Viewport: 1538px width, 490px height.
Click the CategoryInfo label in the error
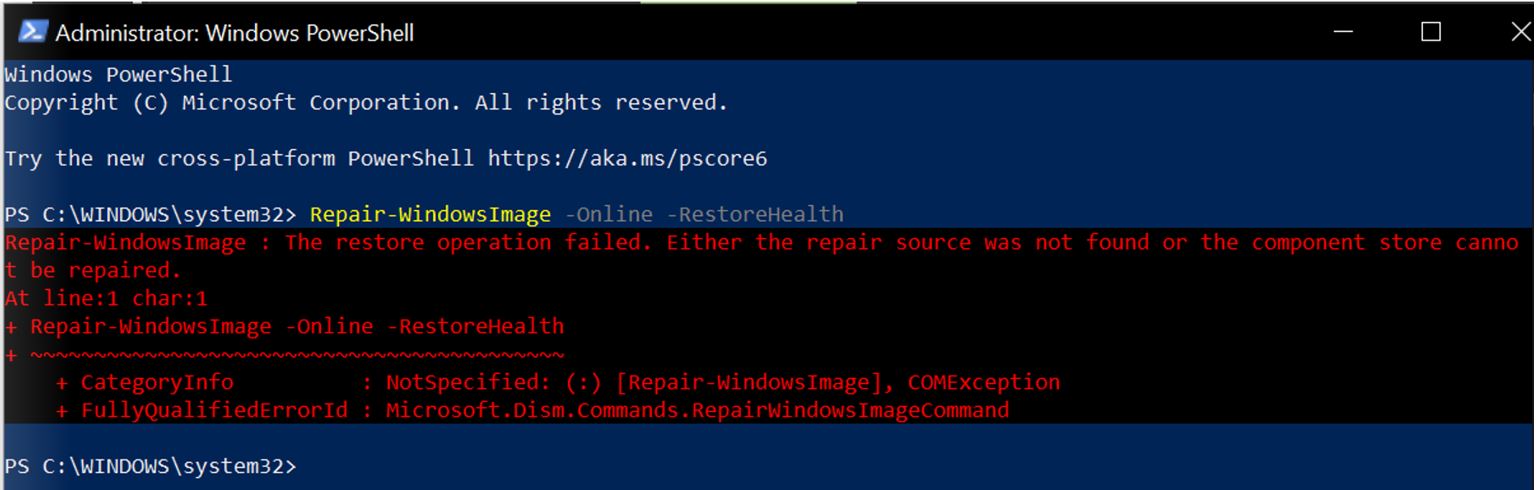pos(157,382)
